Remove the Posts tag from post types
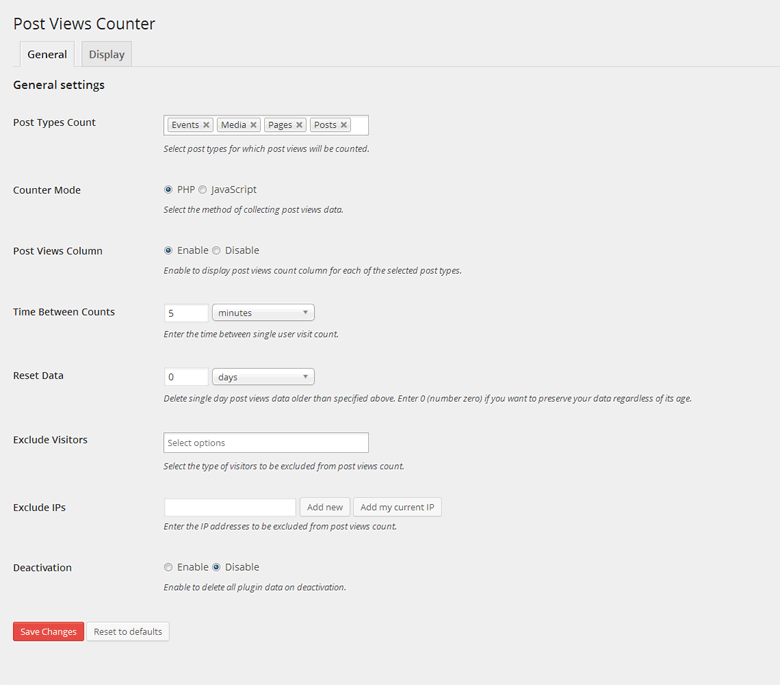Screen dimensions: 780x685 (344, 125)
